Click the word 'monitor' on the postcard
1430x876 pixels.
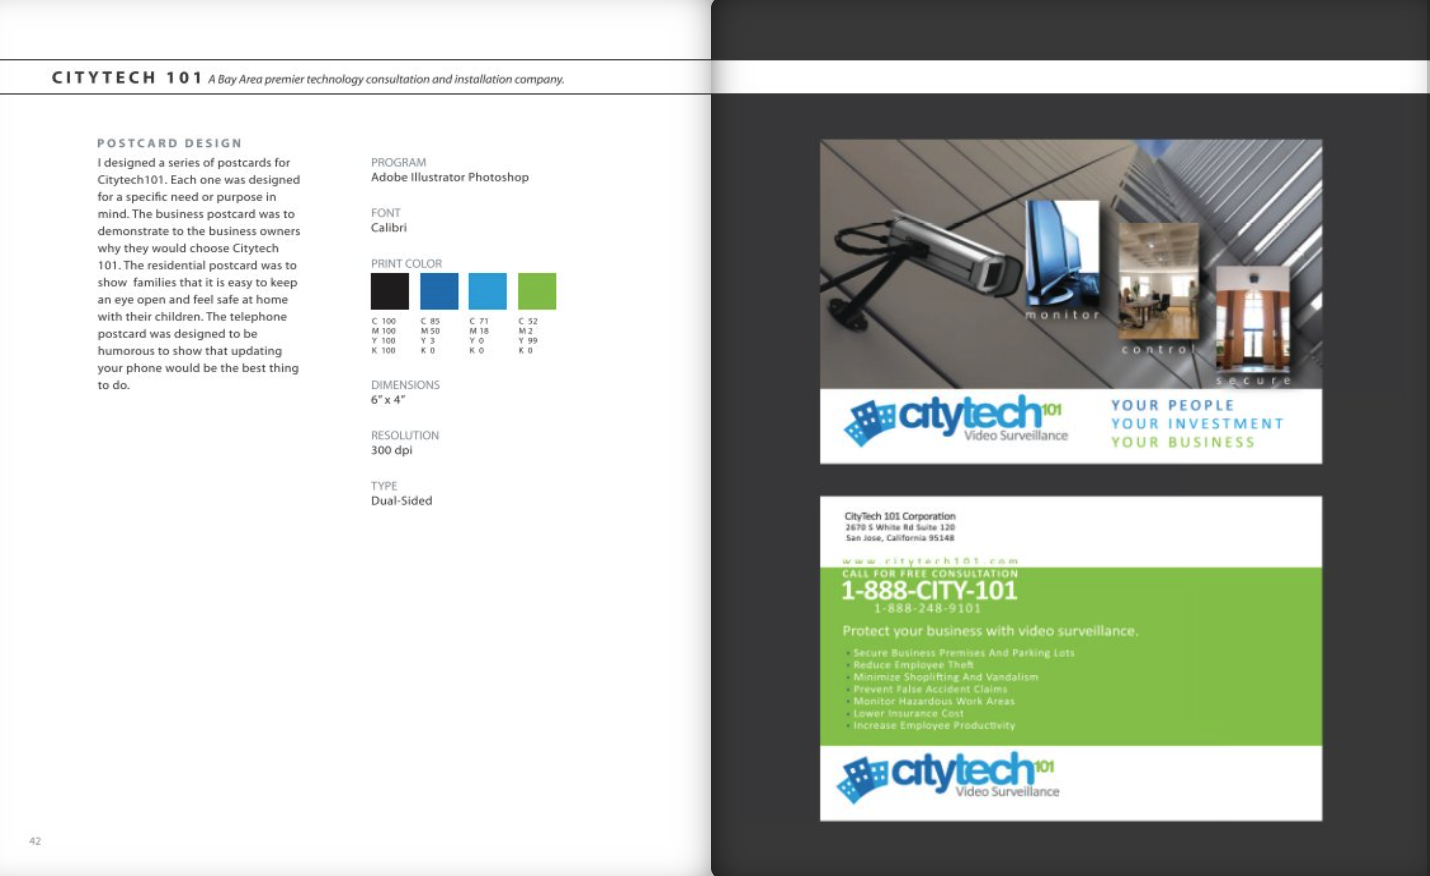tap(1062, 315)
